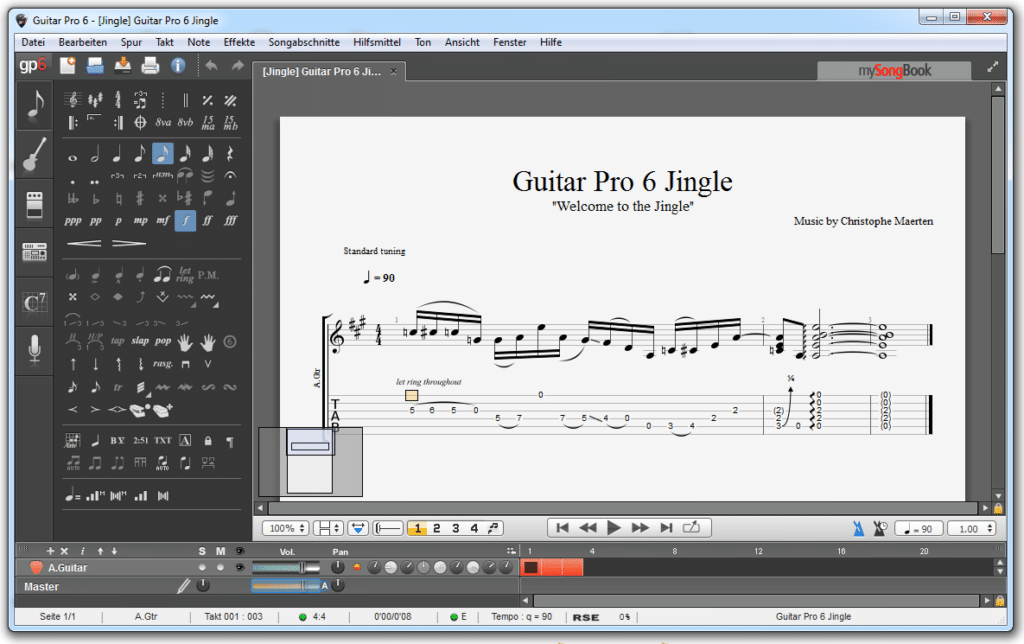Open the guitar instrument panel
The width and height of the screenshot is (1024, 644).
click(x=35, y=154)
